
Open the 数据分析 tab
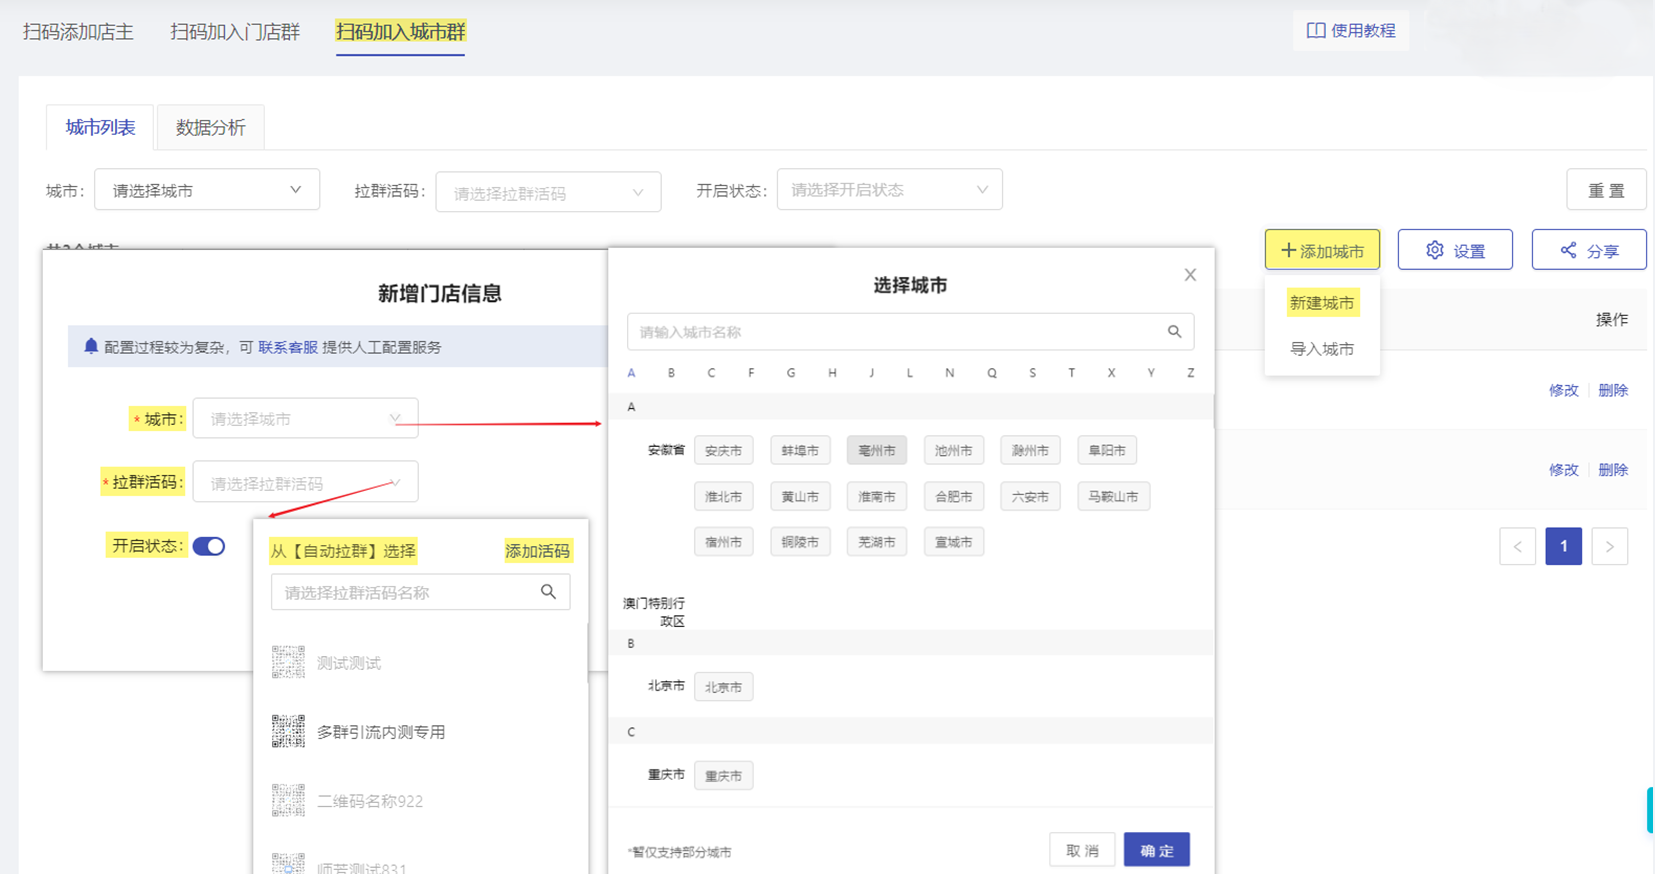211,127
